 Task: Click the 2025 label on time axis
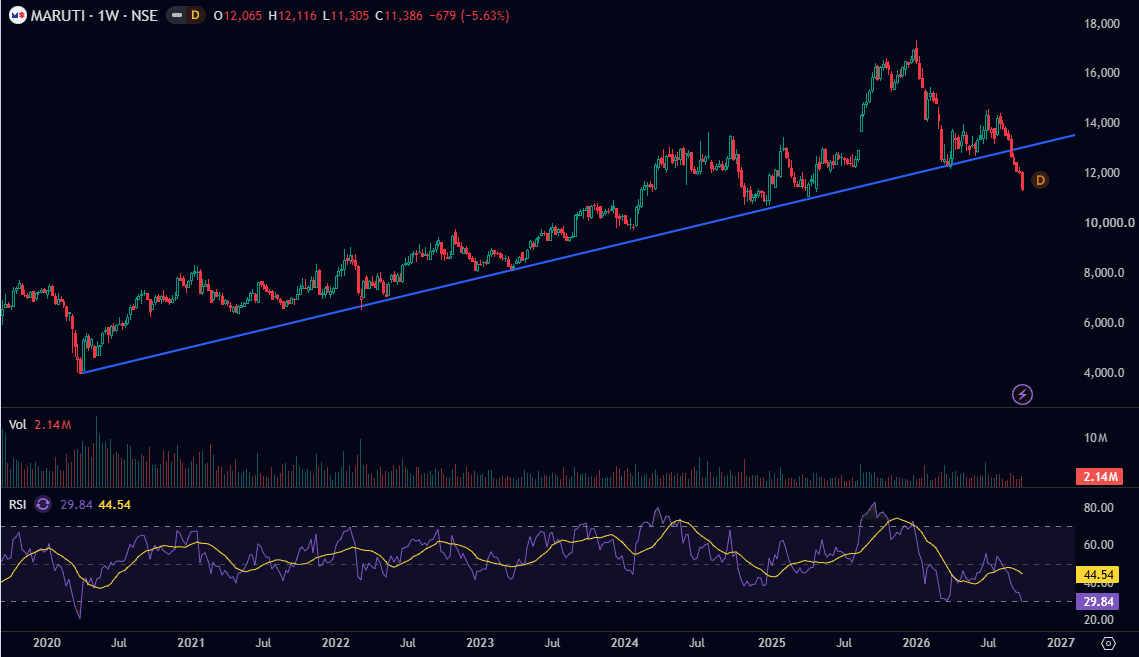click(771, 643)
